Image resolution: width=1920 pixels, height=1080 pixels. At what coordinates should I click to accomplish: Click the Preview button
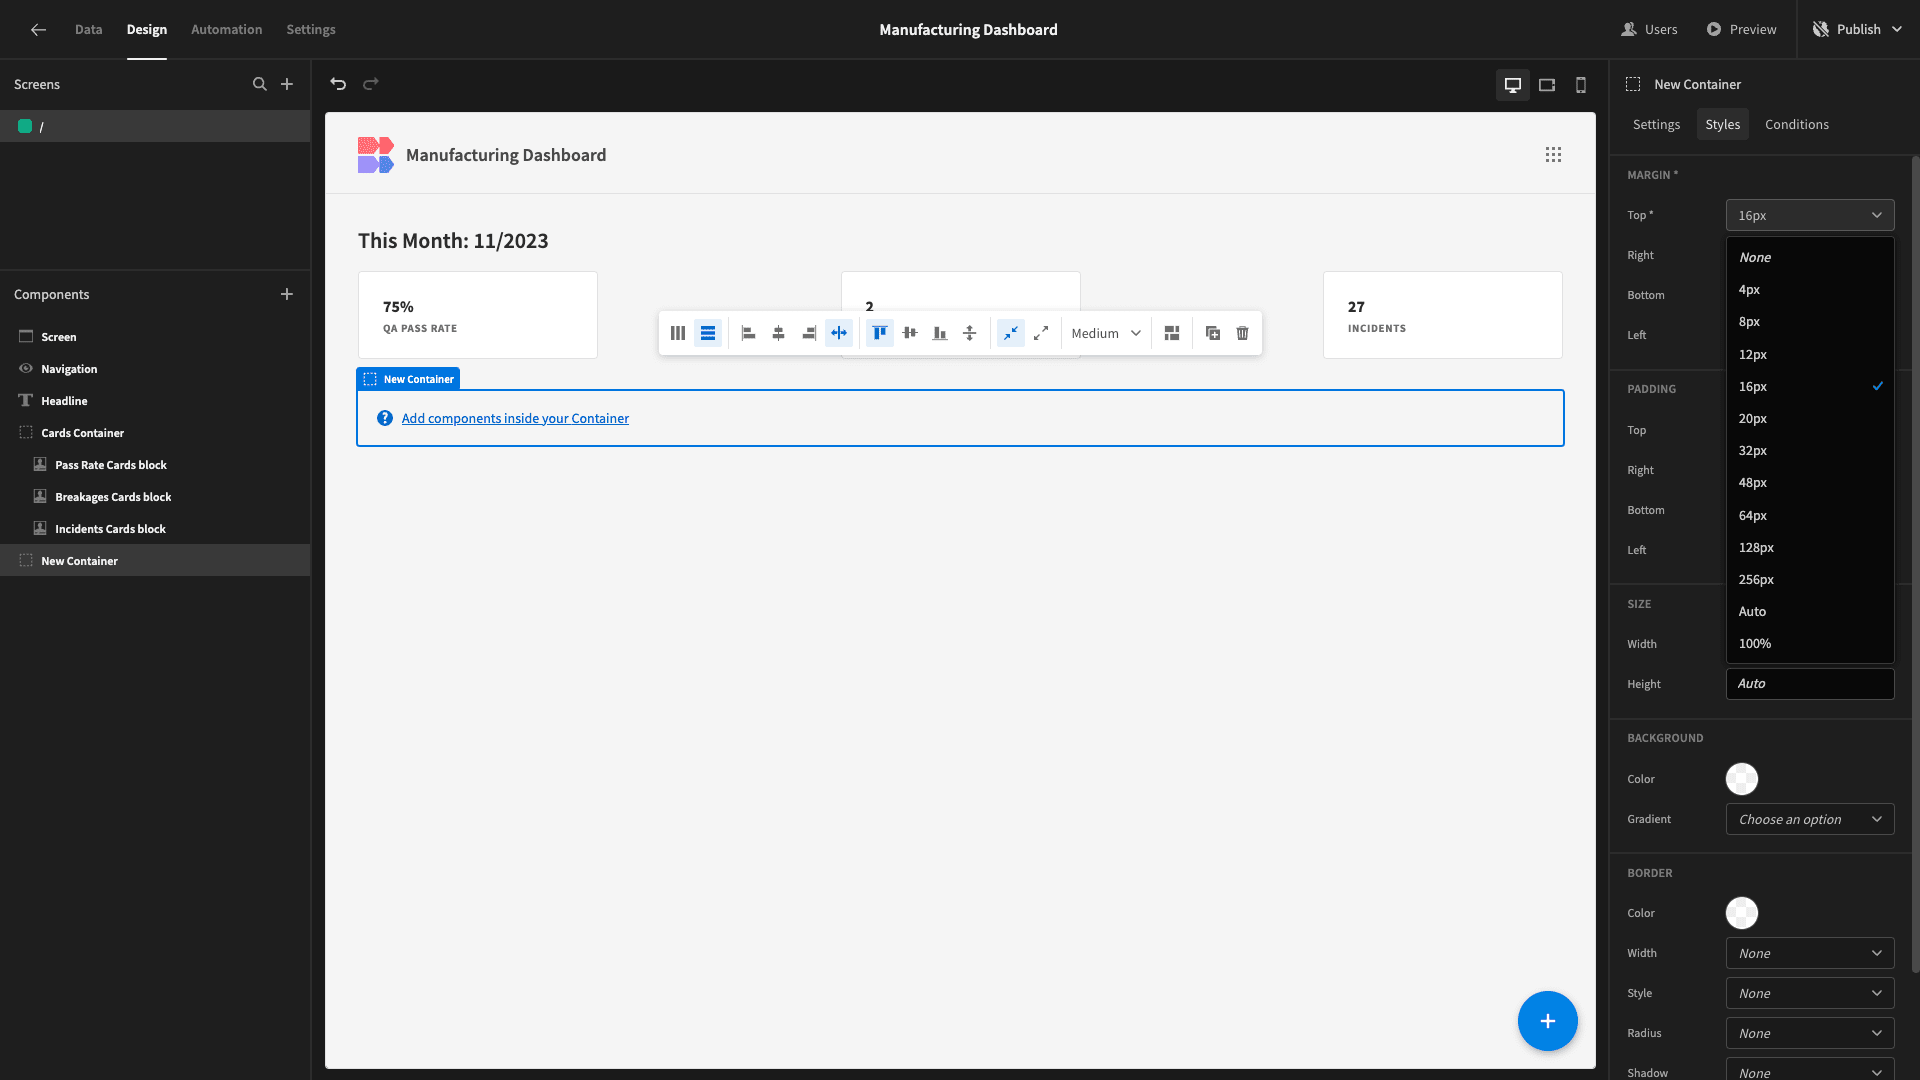[1741, 29]
